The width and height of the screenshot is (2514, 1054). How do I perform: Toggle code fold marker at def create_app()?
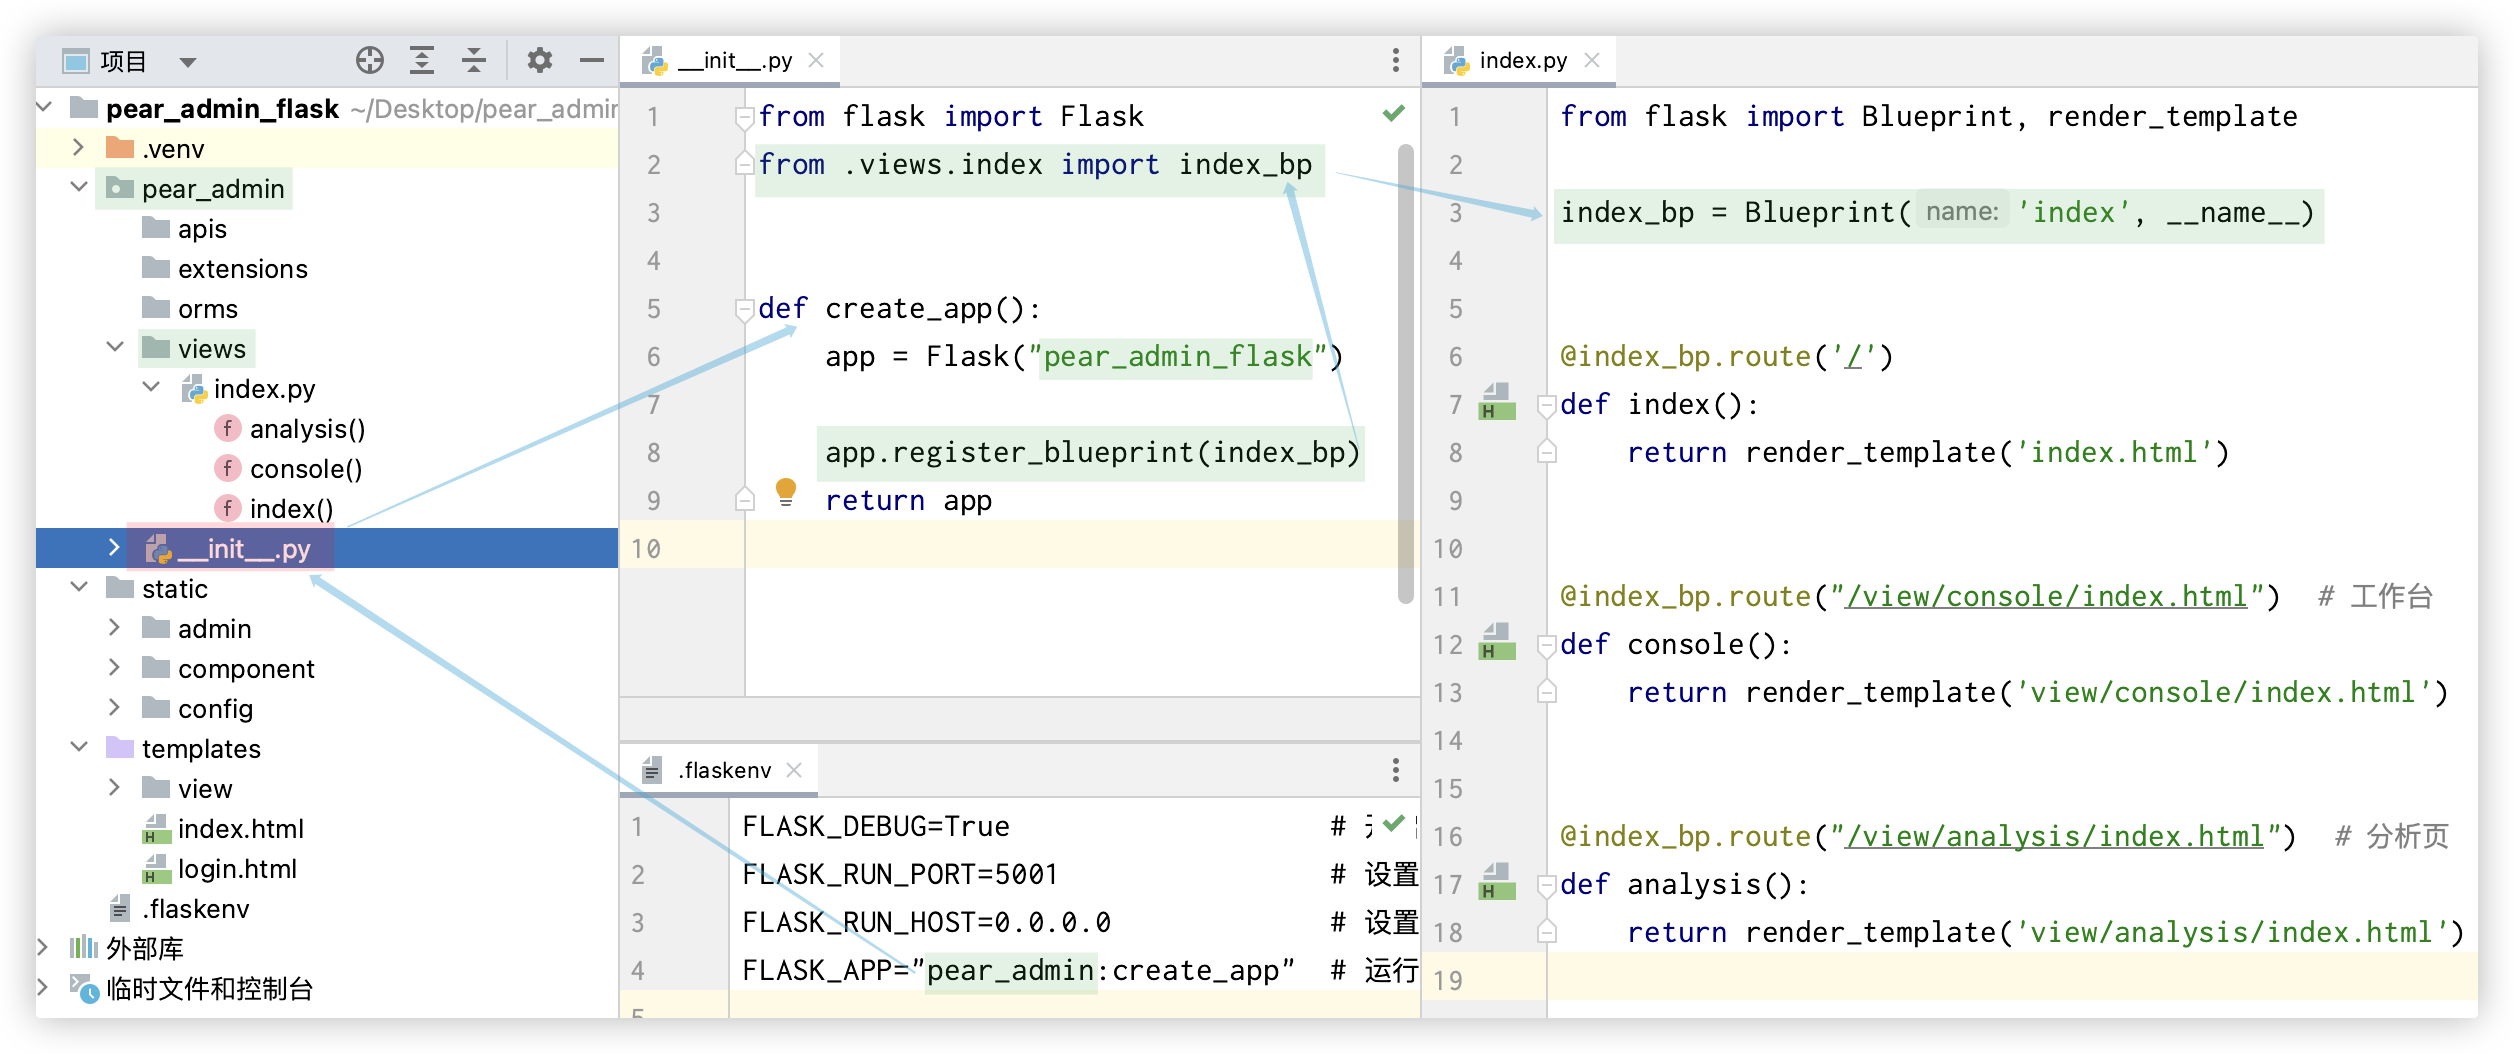(744, 310)
